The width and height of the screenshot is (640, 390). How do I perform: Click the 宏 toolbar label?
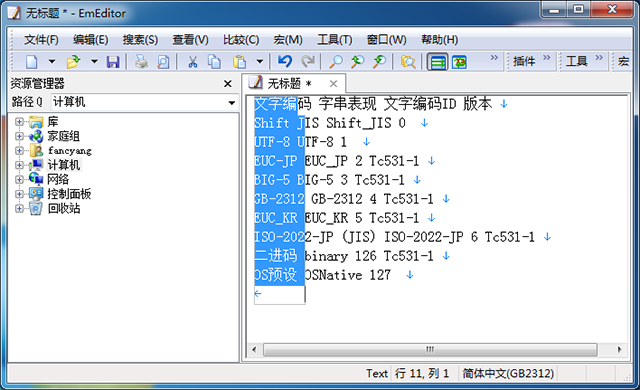tap(623, 61)
